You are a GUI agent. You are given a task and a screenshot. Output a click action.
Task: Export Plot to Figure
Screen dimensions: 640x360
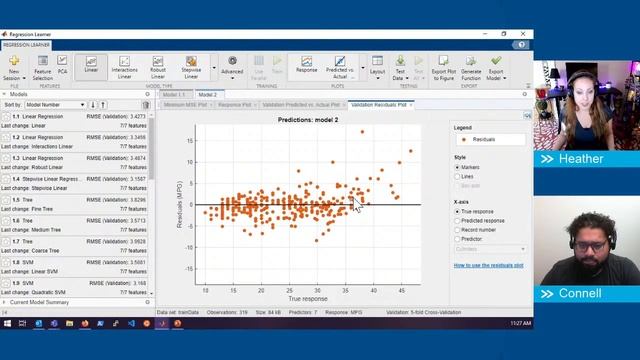[x=444, y=68]
